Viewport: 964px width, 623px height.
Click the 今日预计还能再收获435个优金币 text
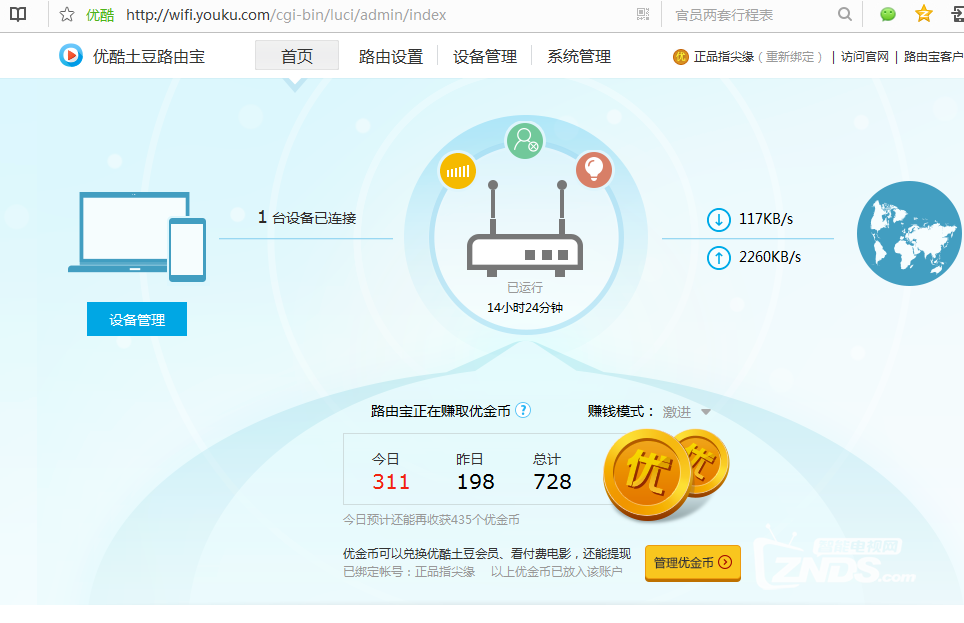[x=431, y=520]
